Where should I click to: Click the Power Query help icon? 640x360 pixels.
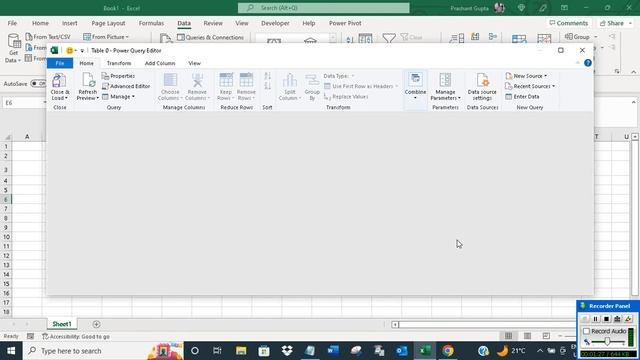pyautogui.click(x=588, y=63)
